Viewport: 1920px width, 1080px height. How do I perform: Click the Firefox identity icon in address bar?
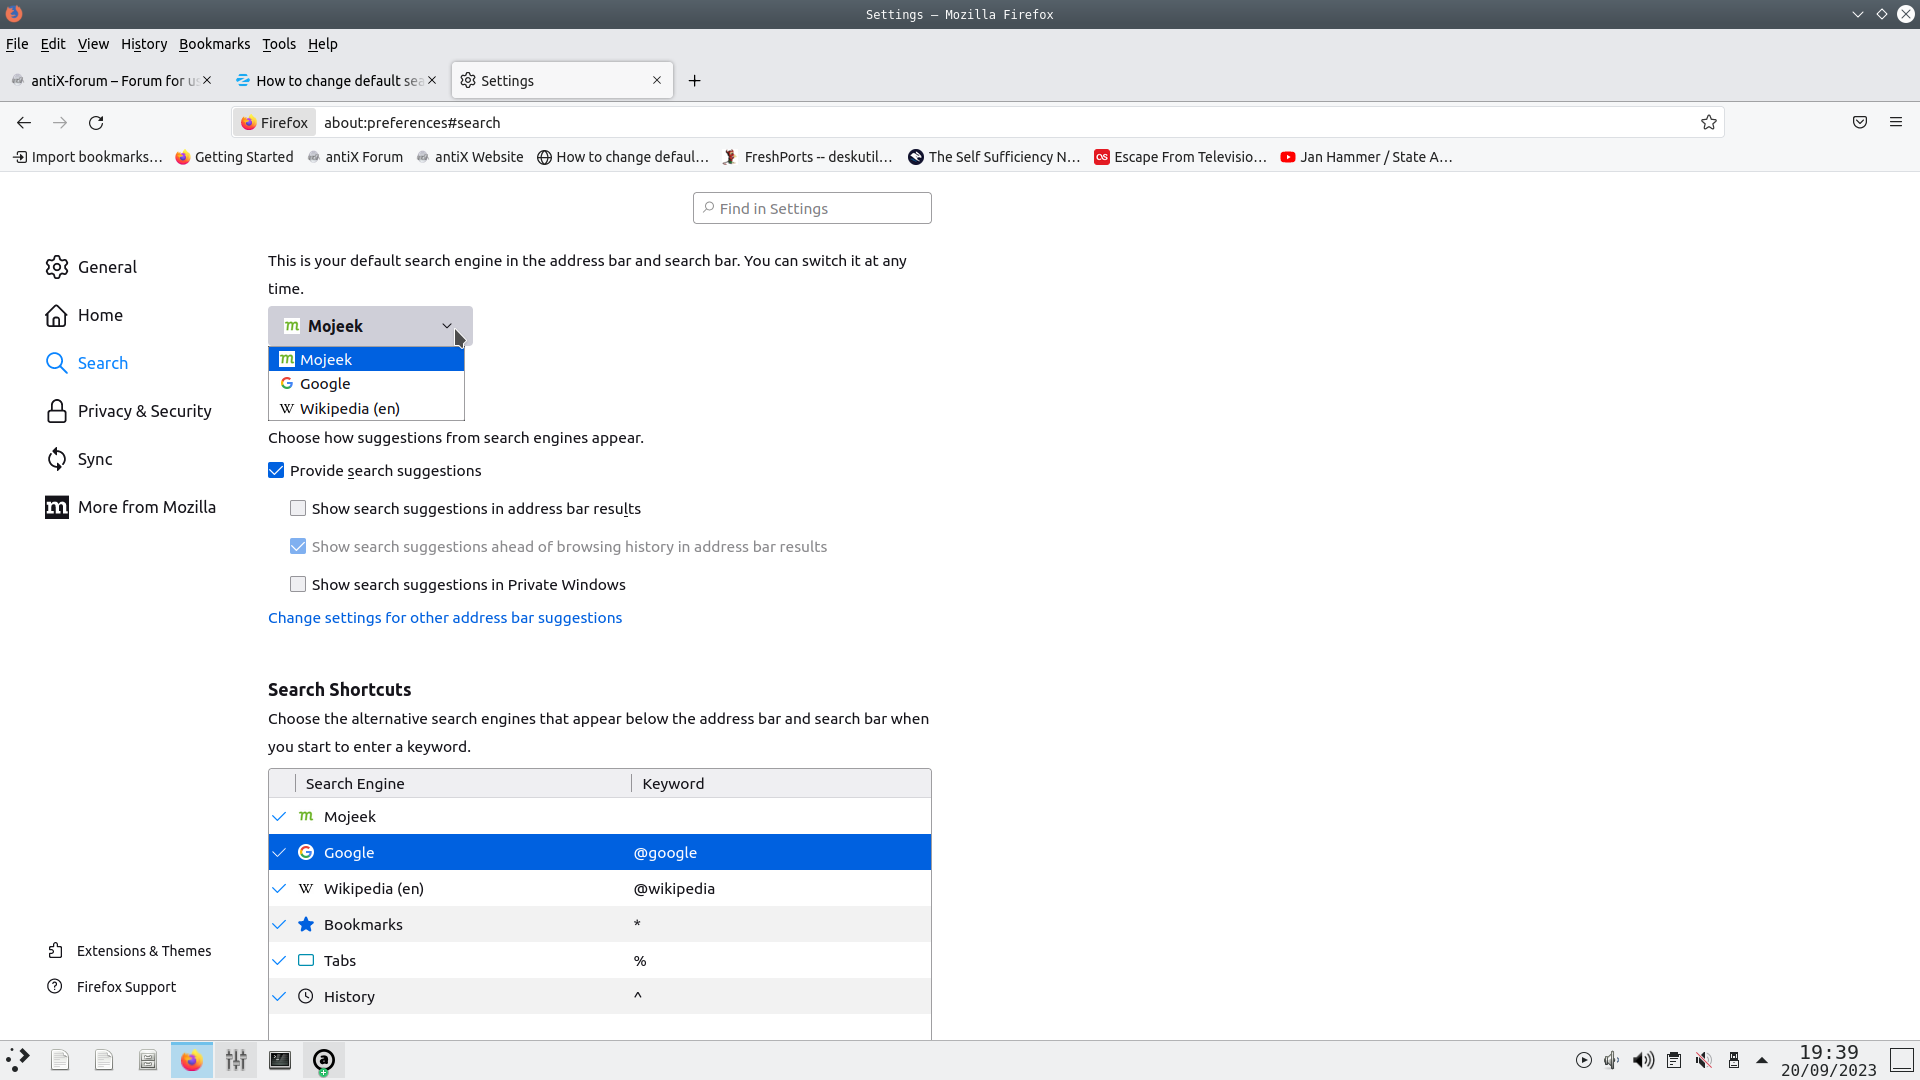click(274, 122)
